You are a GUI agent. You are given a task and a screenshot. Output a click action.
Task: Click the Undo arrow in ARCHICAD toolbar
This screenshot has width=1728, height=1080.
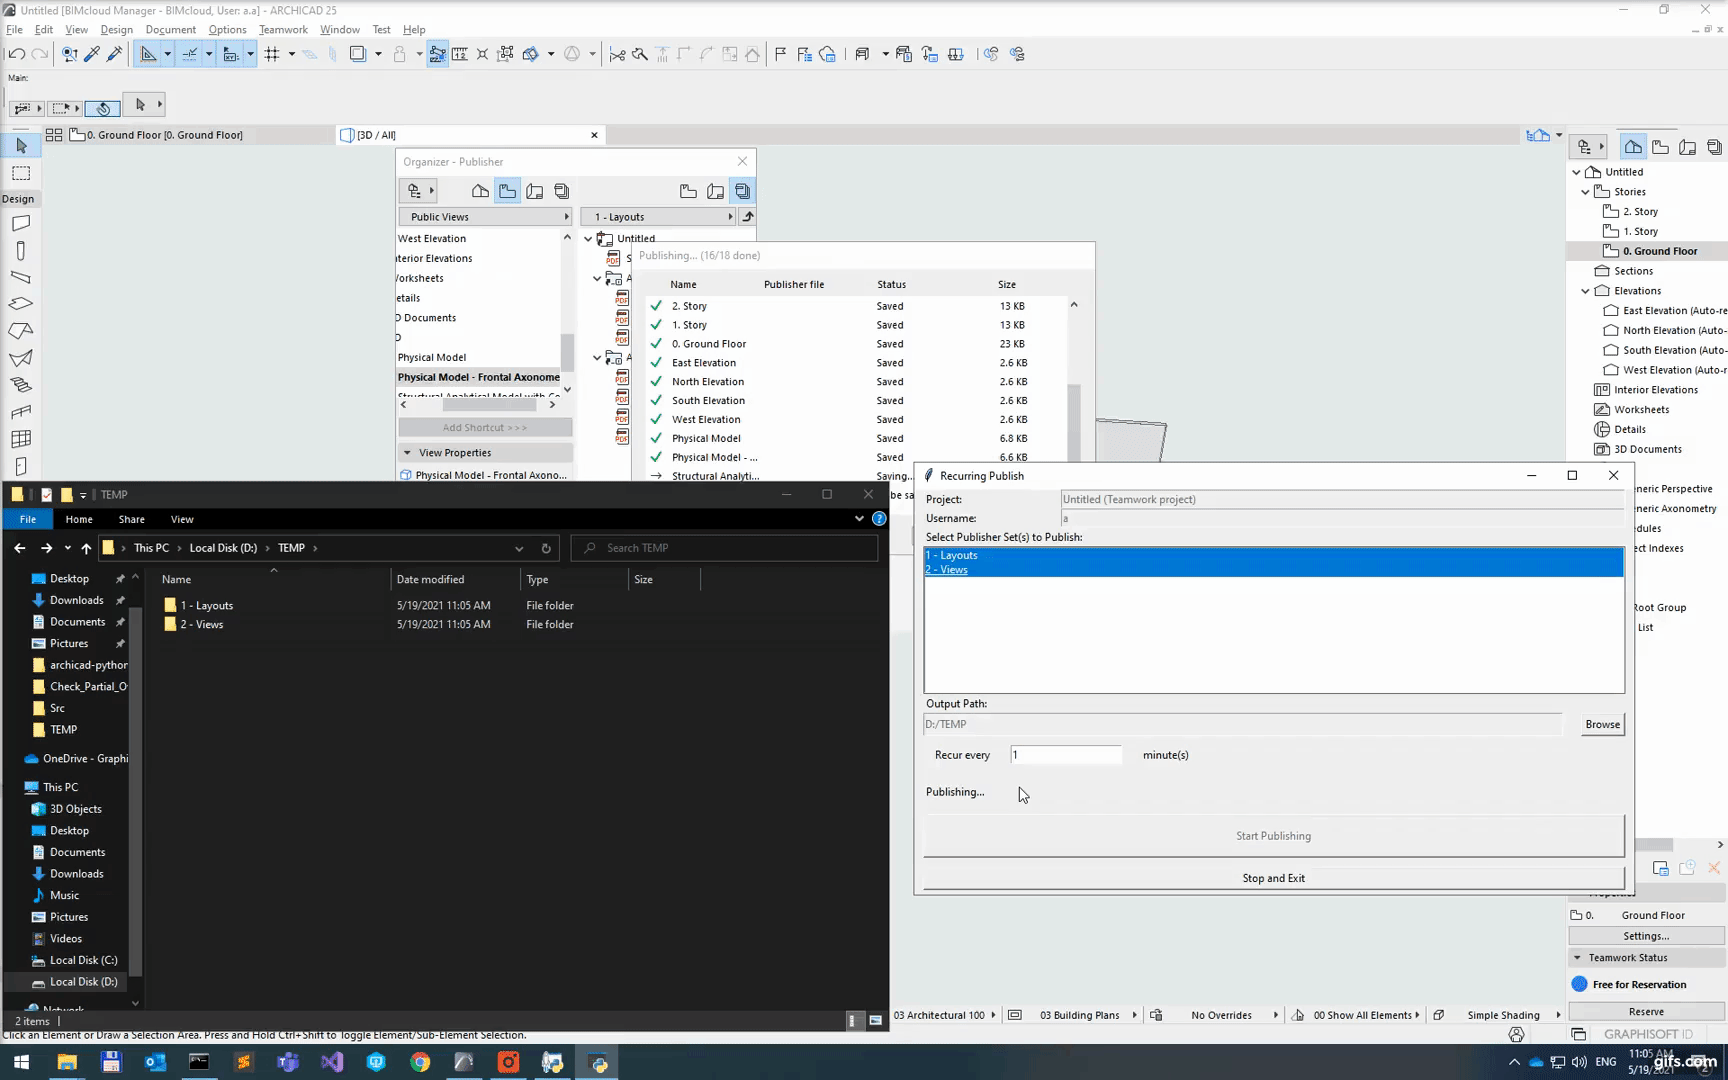17,54
